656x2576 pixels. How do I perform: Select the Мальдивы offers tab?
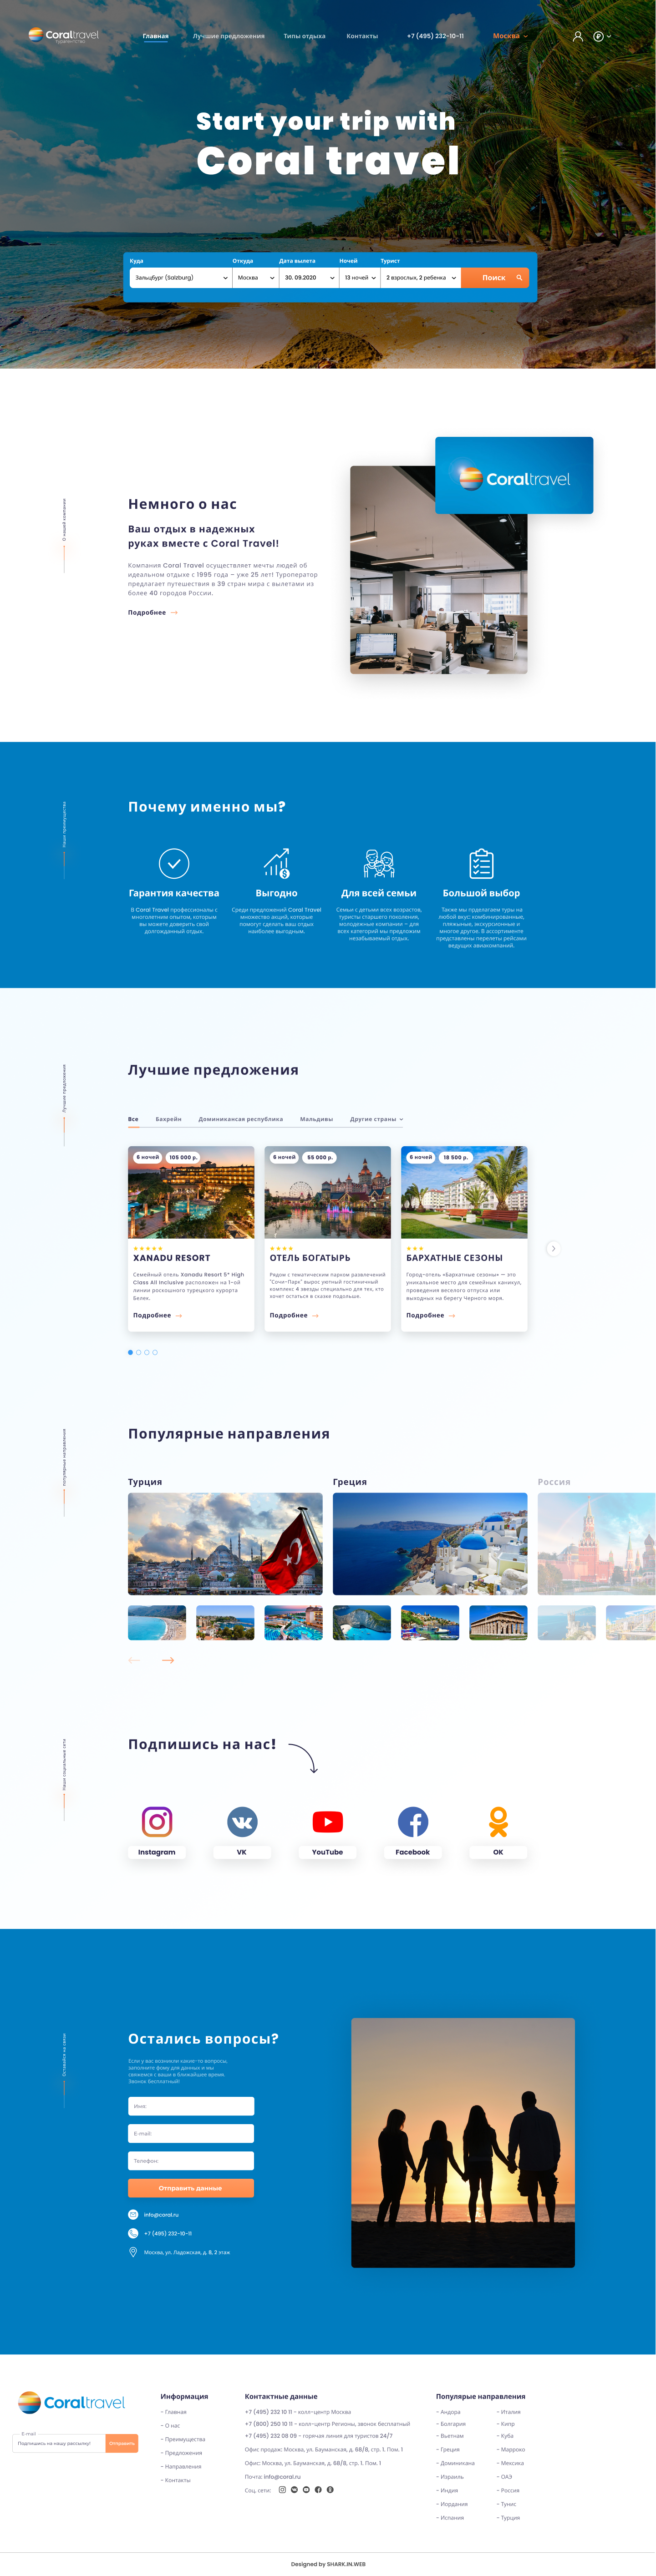(x=316, y=1119)
